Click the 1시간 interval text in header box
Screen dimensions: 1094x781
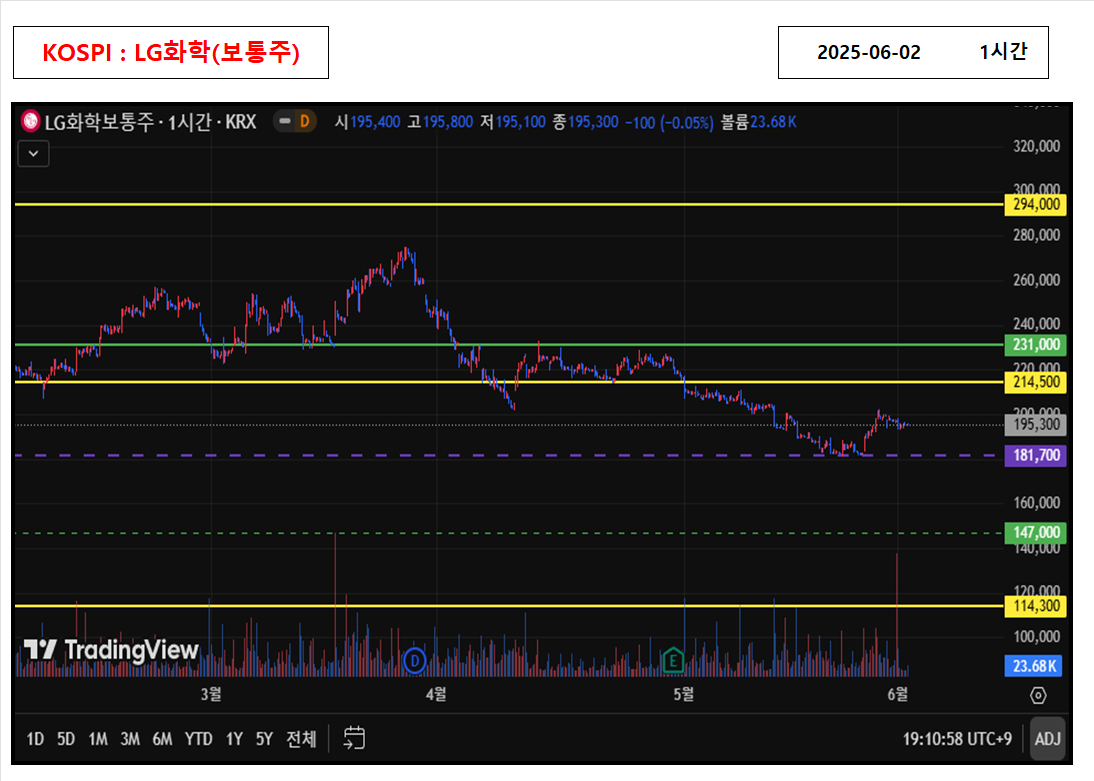tap(1003, 52)
